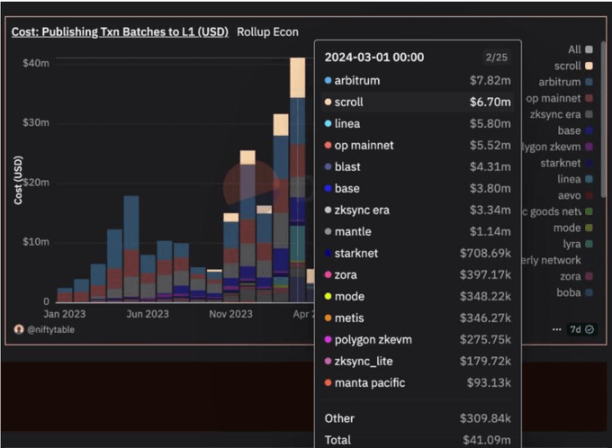Open the chart title link
Screen dimensions: 612x448
pos(120,31)
